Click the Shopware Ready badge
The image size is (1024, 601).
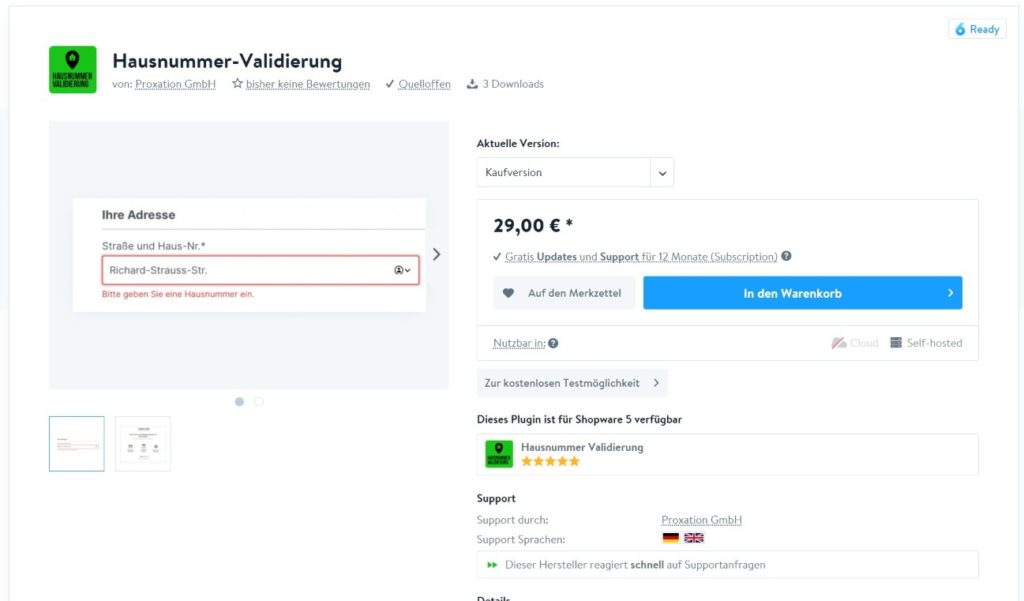click(x=977, y=29)
